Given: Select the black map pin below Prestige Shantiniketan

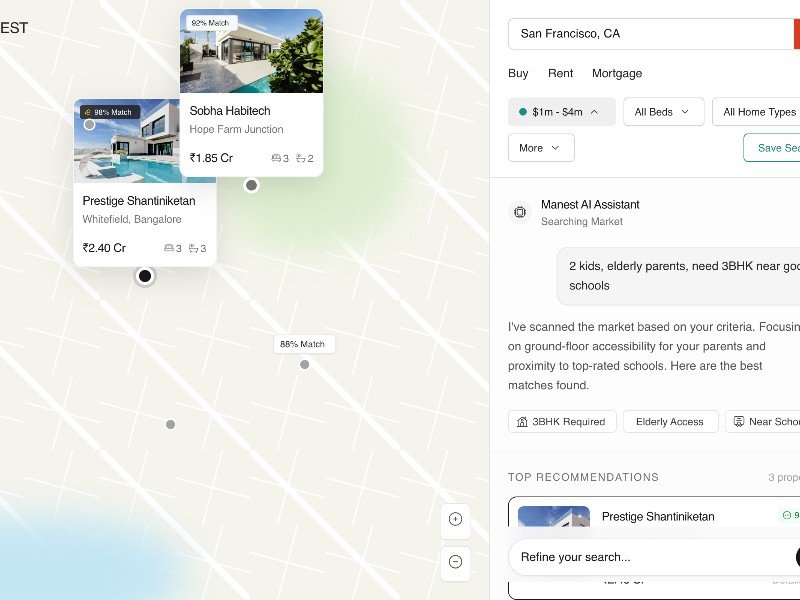Looking at the screenshot, I should pyautogui.click(x=145, y=276).
